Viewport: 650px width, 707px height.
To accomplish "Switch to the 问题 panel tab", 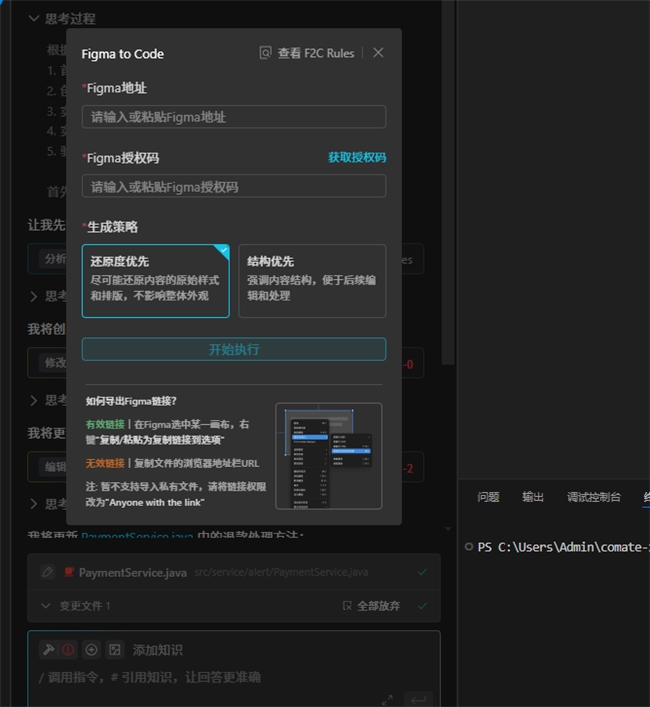I will point(488,497).
